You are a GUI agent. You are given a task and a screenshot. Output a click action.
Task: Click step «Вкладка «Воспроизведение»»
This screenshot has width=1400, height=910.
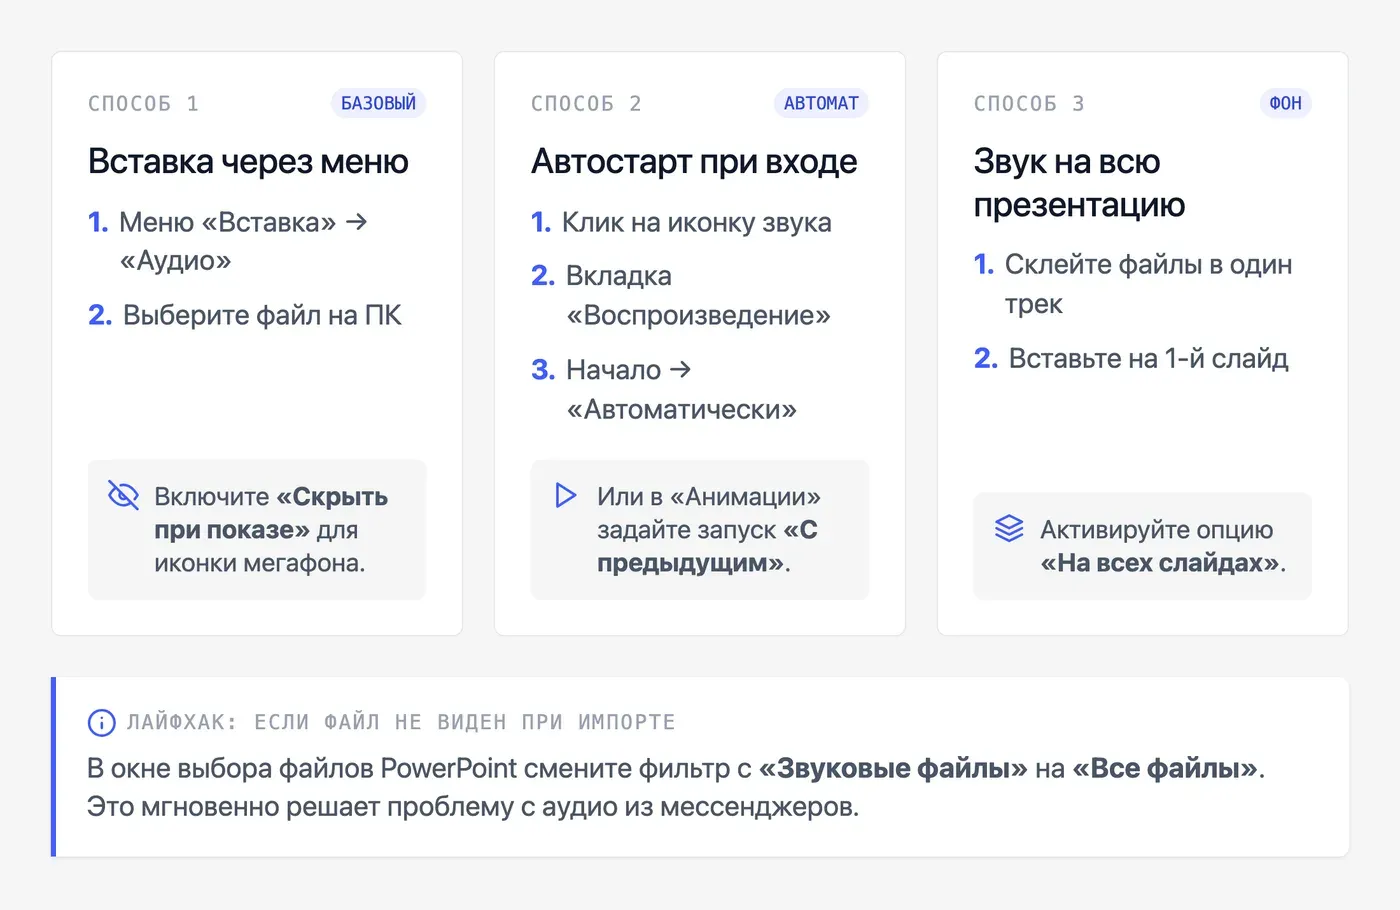click(681, 295)
